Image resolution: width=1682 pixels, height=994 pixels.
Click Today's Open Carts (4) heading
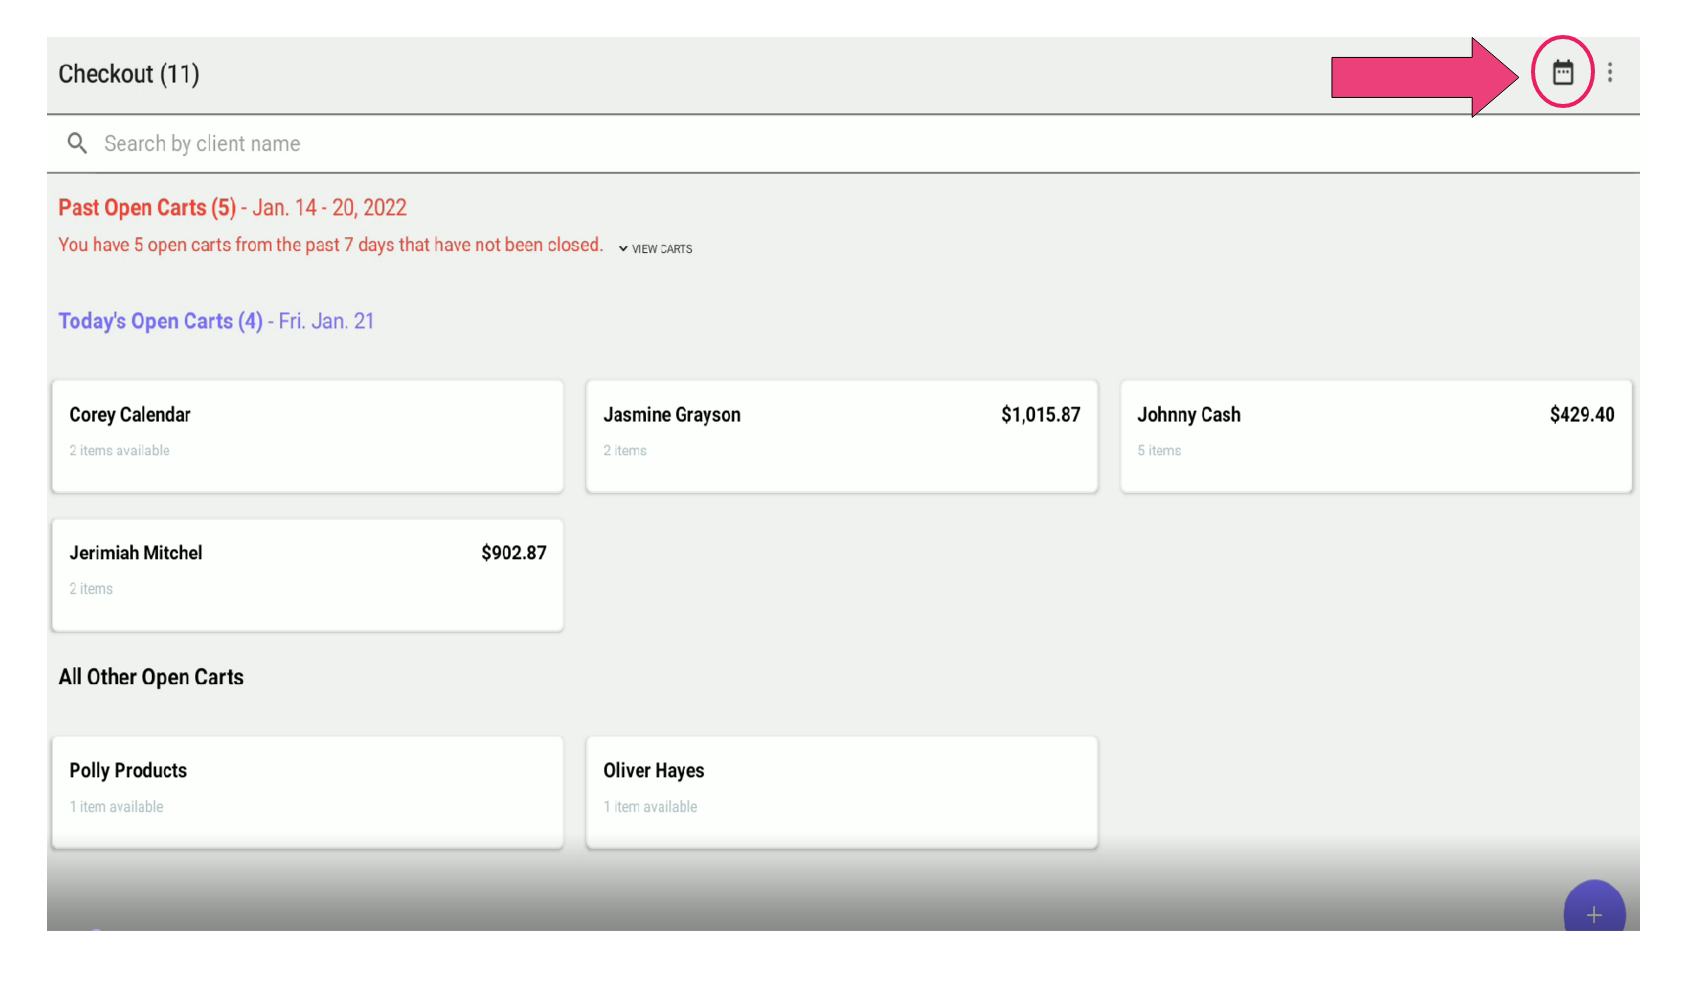160,321
